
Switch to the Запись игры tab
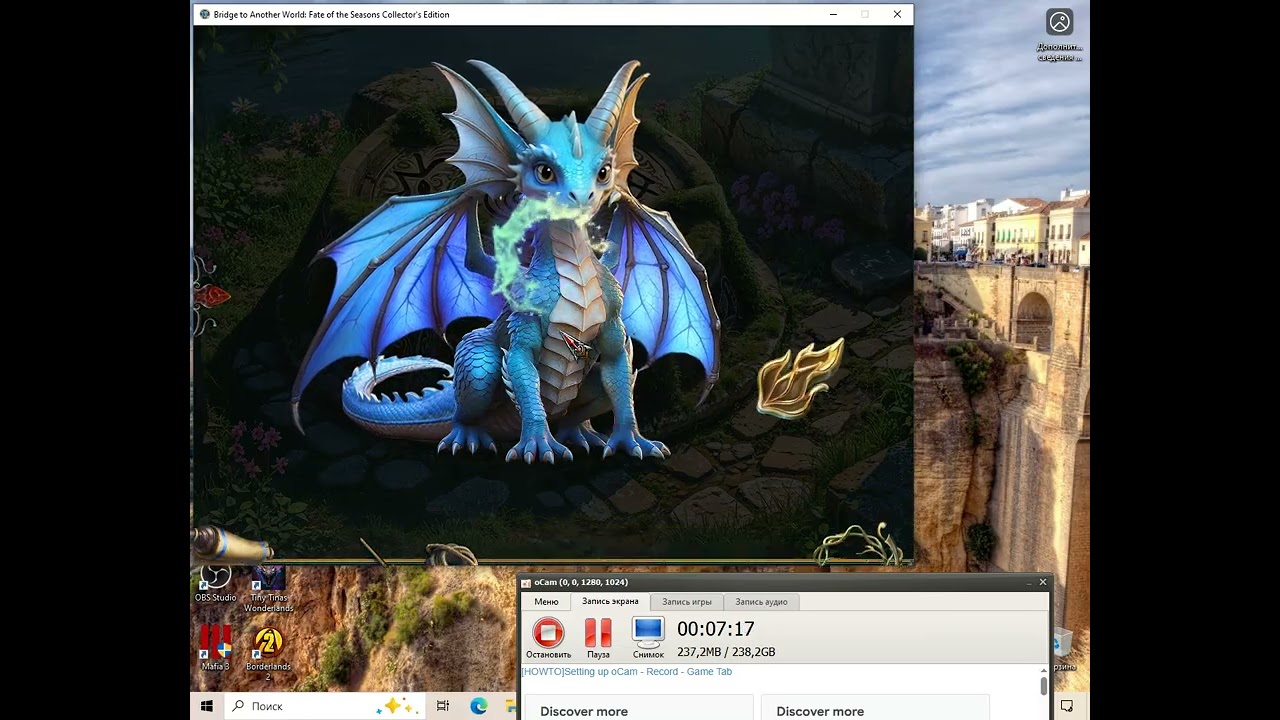pyautogui.click(x=687, y=602)
